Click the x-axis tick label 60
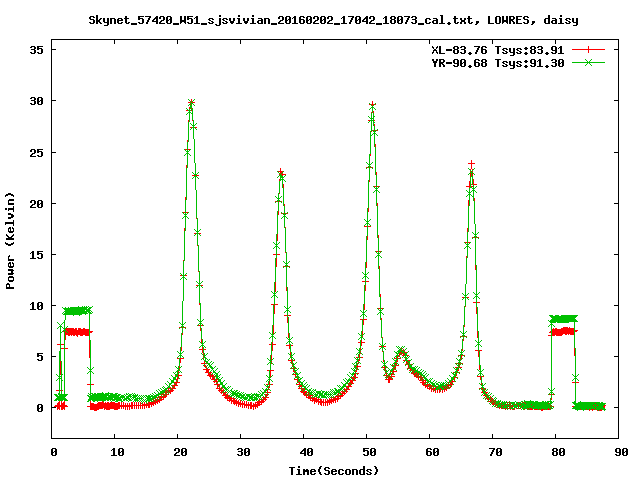Screen dimensions: 640x480 pyautogui.click(x=432, y=452)
